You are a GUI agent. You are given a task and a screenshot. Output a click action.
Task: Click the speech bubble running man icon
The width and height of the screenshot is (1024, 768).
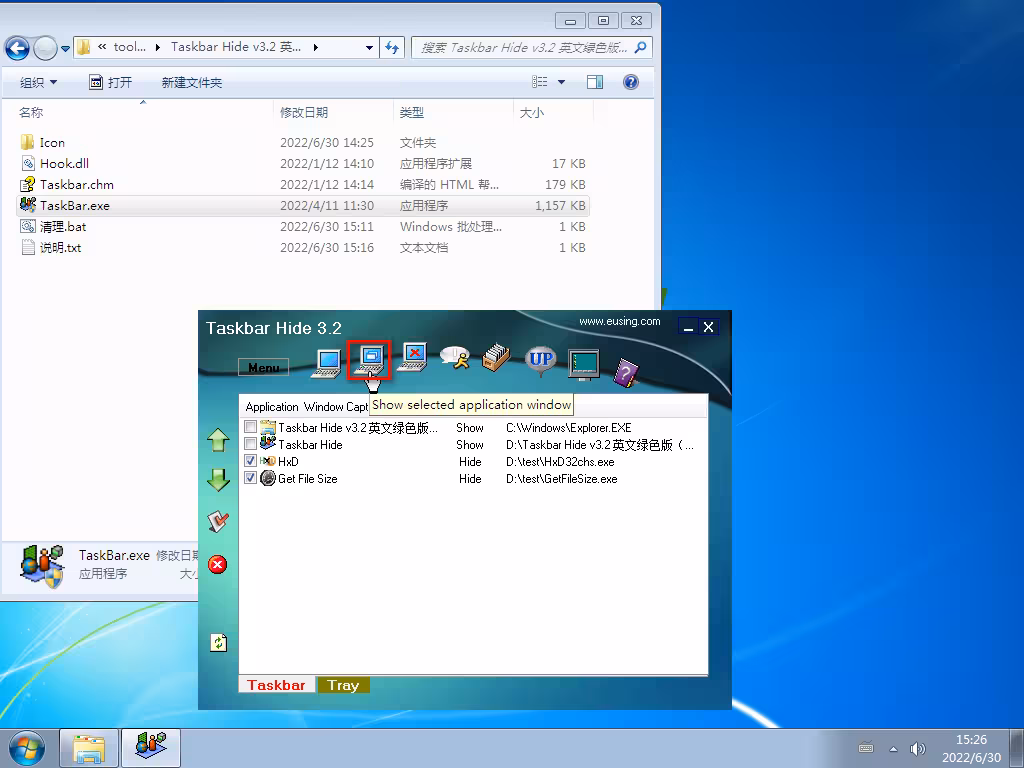(x=455, y=357)
